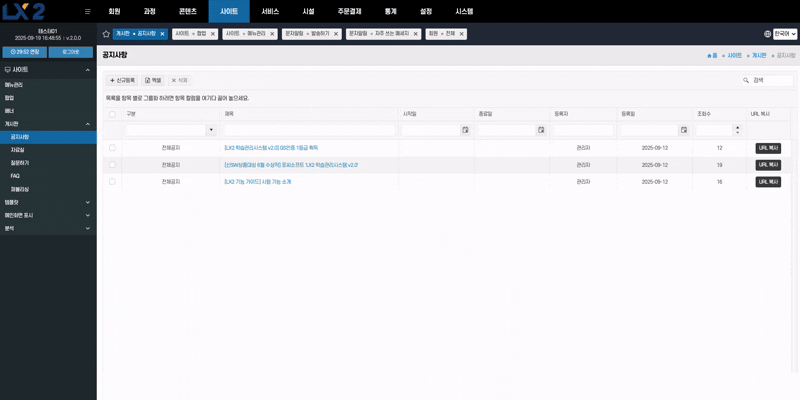Close the 회원 > 전체 tab

click(463, 34)
